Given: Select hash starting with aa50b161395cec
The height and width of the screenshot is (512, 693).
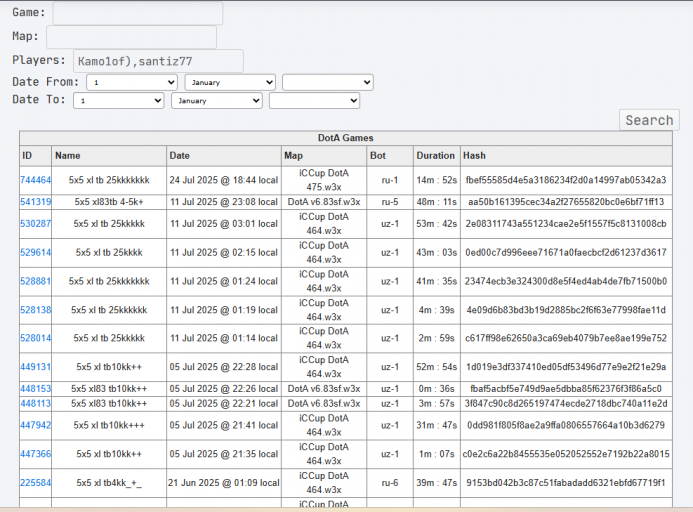Looking at the screenshot, I should pos(566,202).
